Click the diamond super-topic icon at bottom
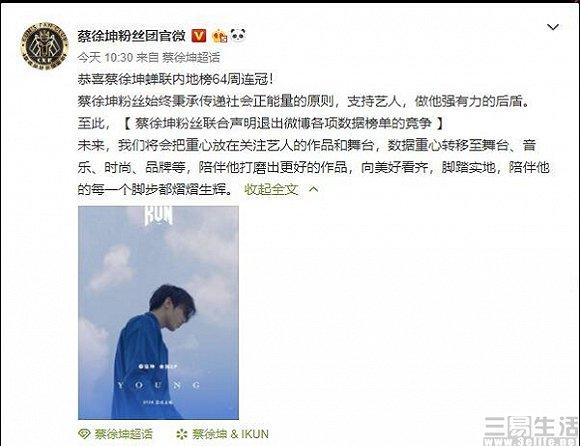The width and height of the screenshot is (580, 446). point(84,434)
